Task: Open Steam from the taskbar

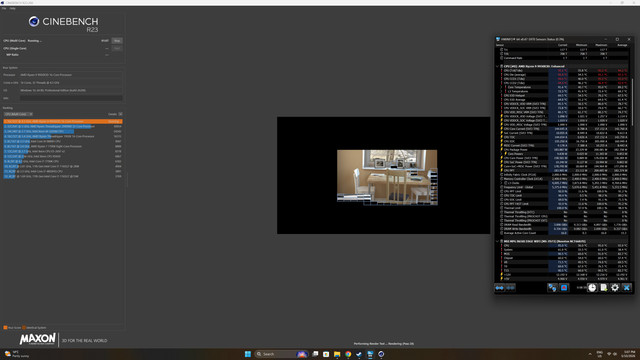Action: (x=359, y=354)
